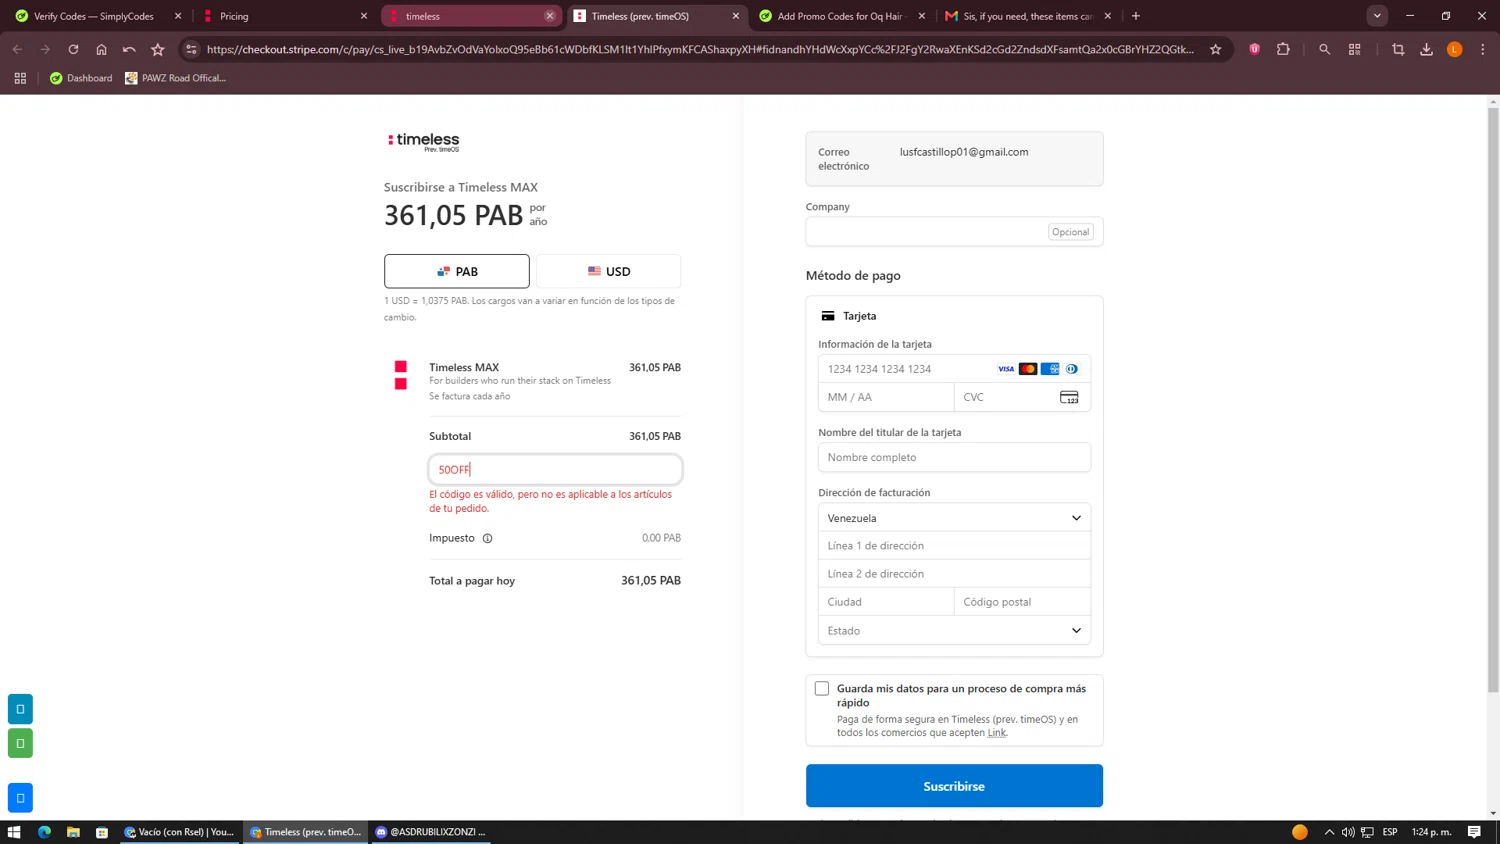Click the taskbar clock showing 1:24 p. m.
The image size is (1500, 844).
point(1431,832)
